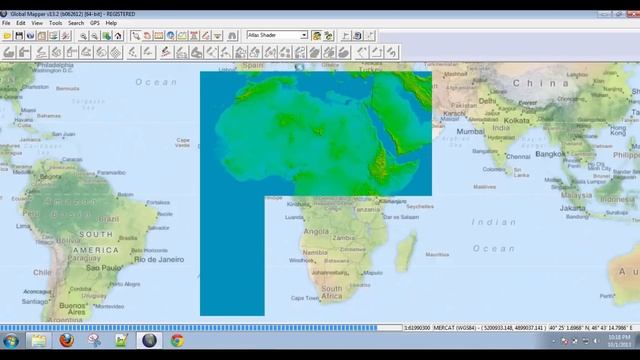Click the Zoom Out magnifier icon
The width and height of the screenshot is (640, 360).
[x=95, y=36]
